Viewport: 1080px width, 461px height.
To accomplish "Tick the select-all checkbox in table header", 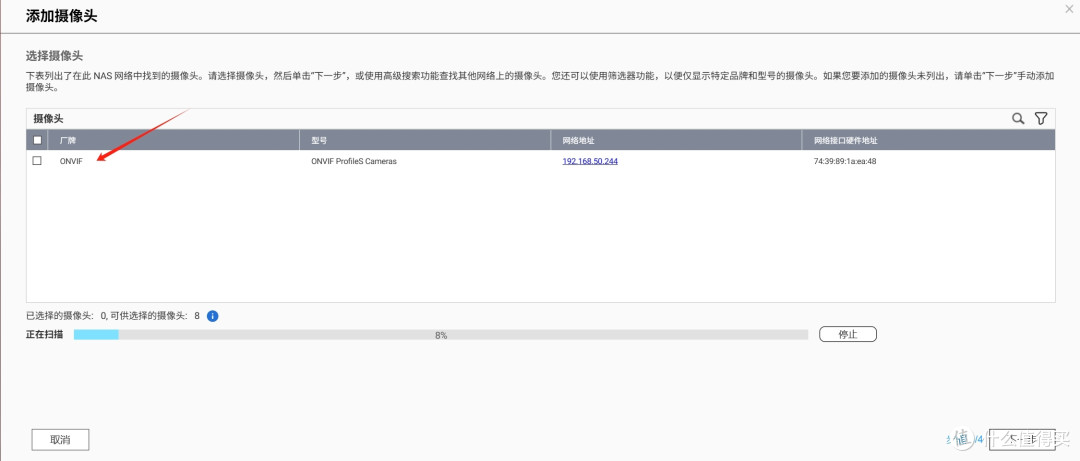I will (37, 140).
